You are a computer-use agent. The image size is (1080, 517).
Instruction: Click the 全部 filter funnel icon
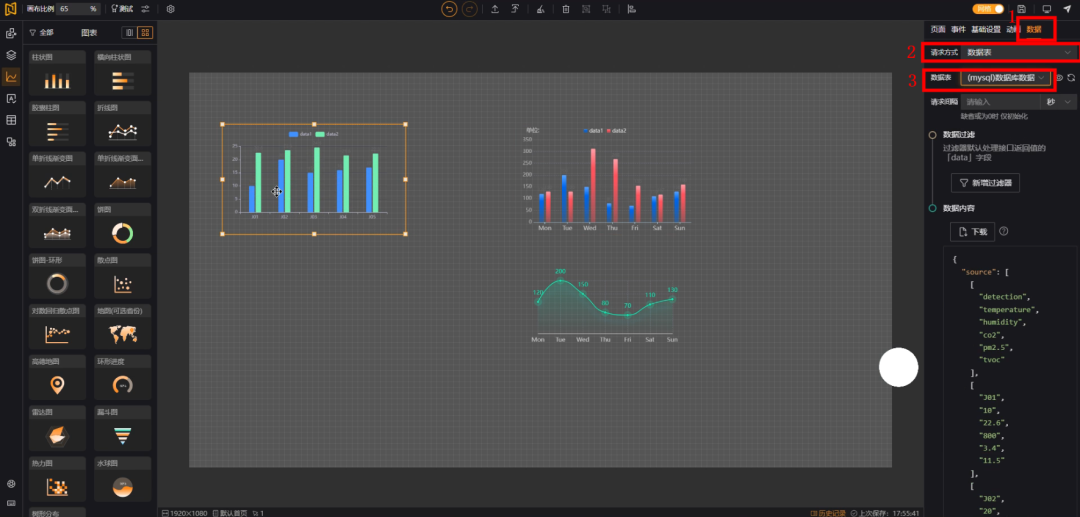point(32,32)
